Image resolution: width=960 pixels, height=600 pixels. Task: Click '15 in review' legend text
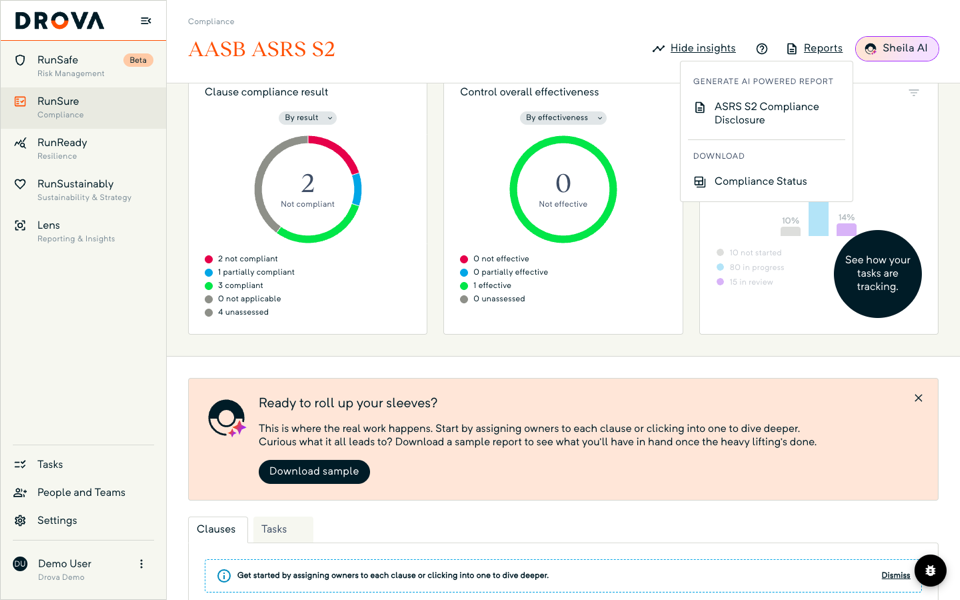coord(751,282)
